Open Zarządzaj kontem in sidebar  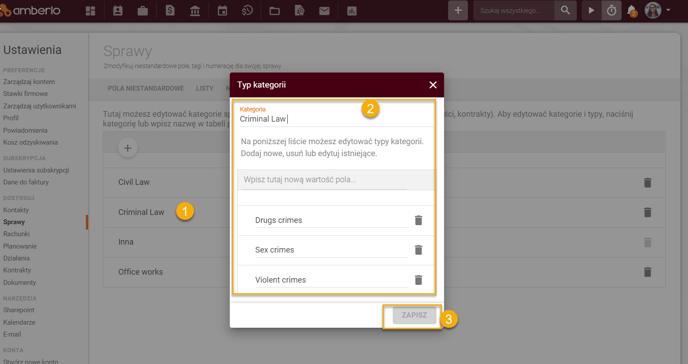point(29,82)
